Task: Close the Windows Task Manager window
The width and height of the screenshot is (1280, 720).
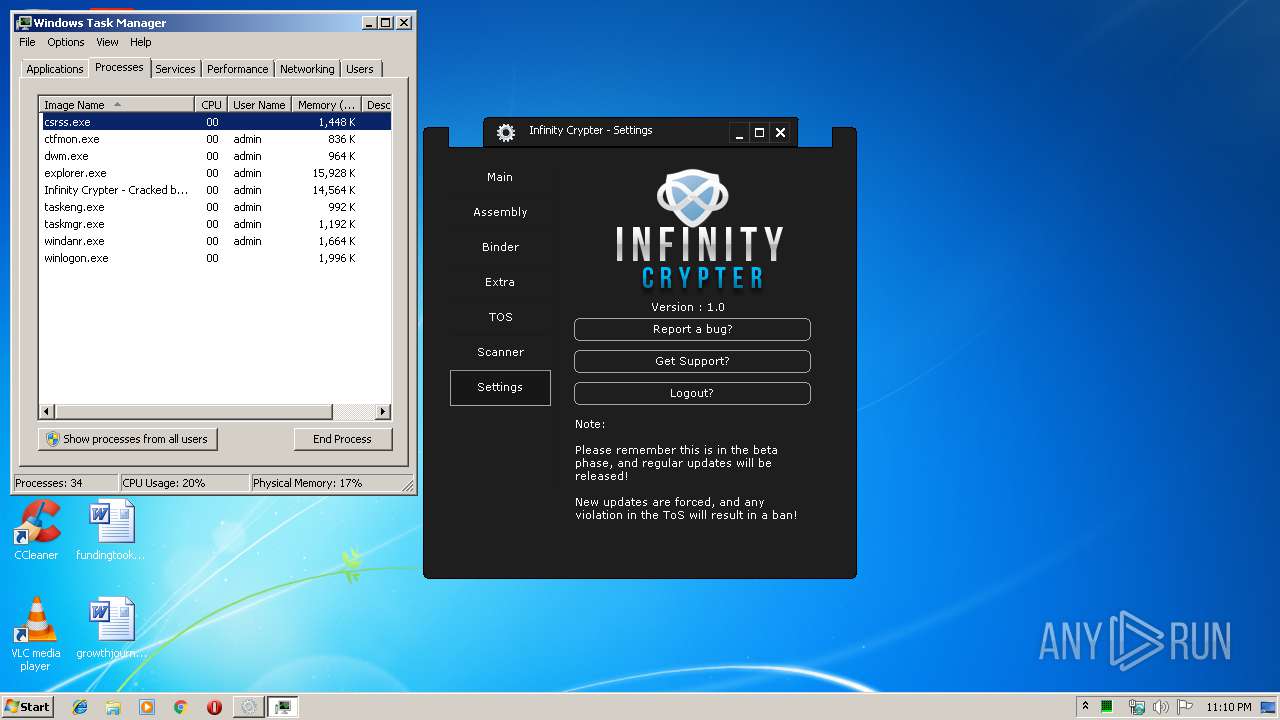Action: pyautogui.click(x=404, y=22)
